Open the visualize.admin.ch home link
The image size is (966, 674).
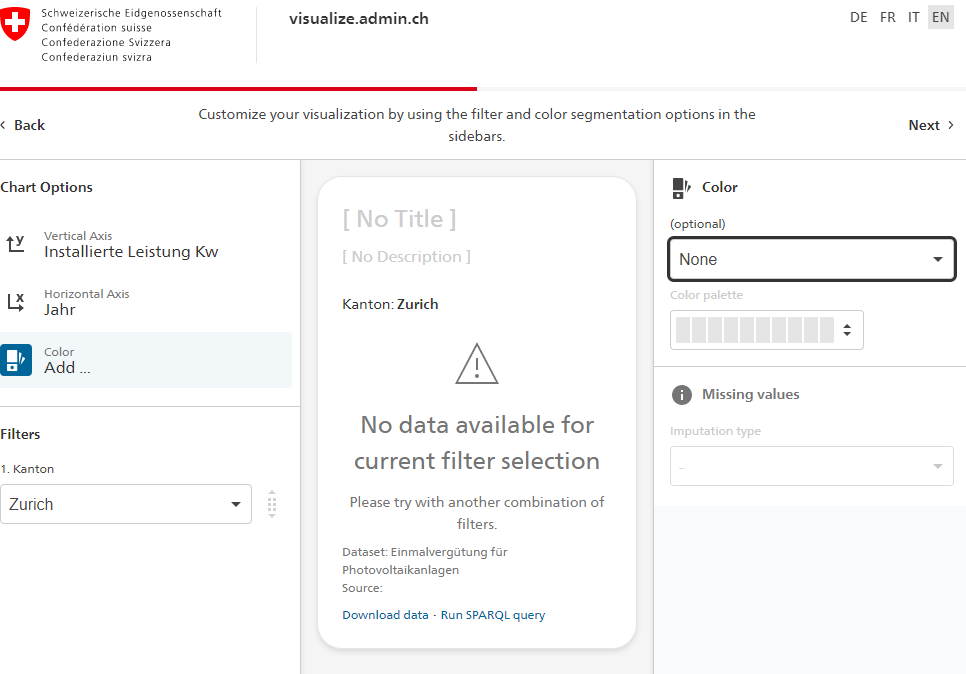[x=359, y=18]
